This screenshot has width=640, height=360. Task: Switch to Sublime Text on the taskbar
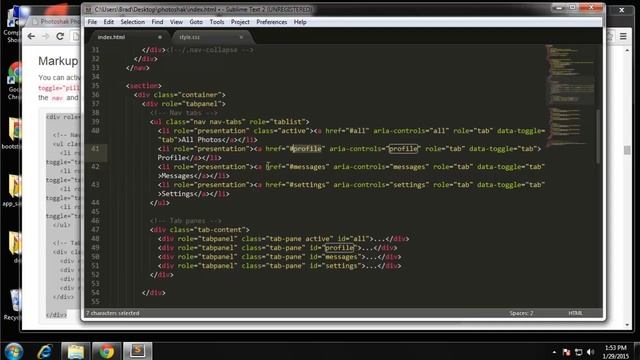[x=138, y=351]
